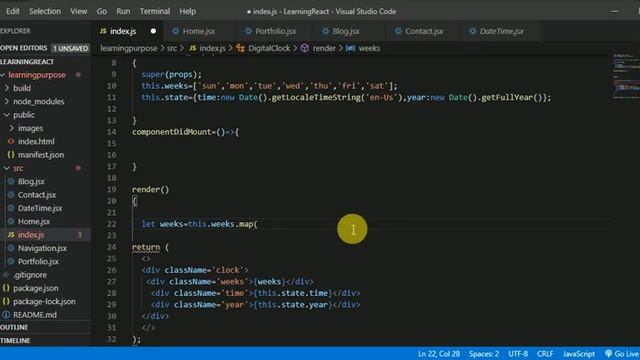640x360 pixels.
Task: Open README.md in the explorer
Action: [35, 315]
